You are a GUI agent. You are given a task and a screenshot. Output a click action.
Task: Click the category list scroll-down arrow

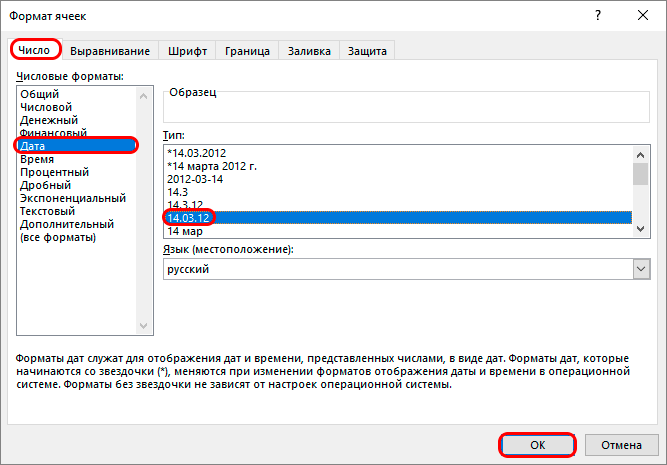point(143,325)
